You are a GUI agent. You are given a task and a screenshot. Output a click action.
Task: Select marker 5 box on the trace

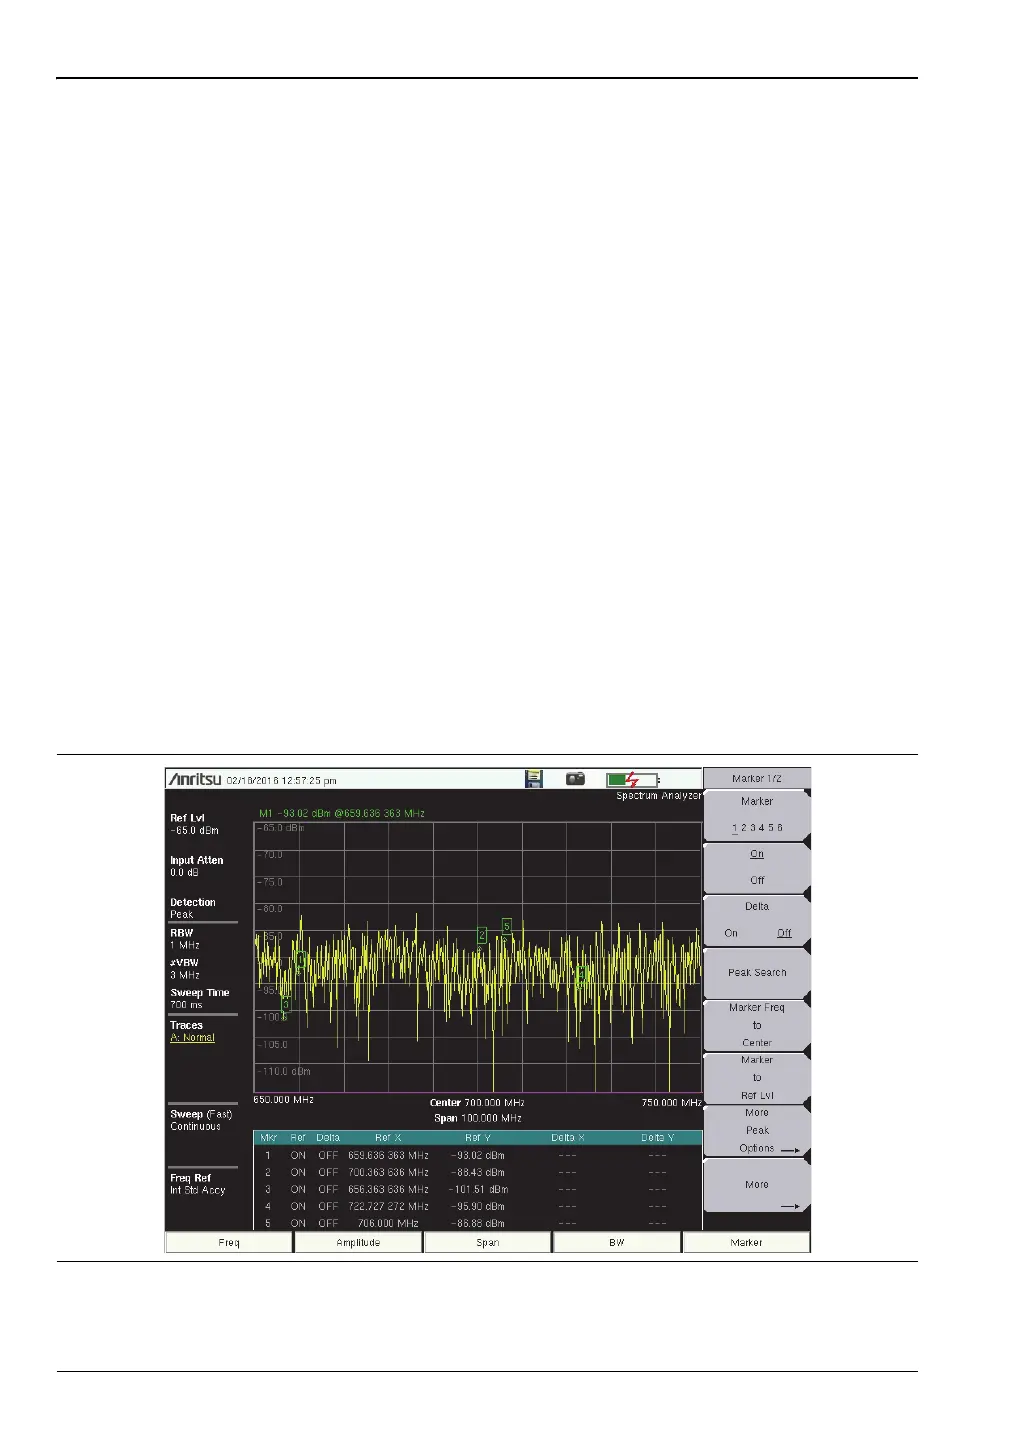click(507, 926)
